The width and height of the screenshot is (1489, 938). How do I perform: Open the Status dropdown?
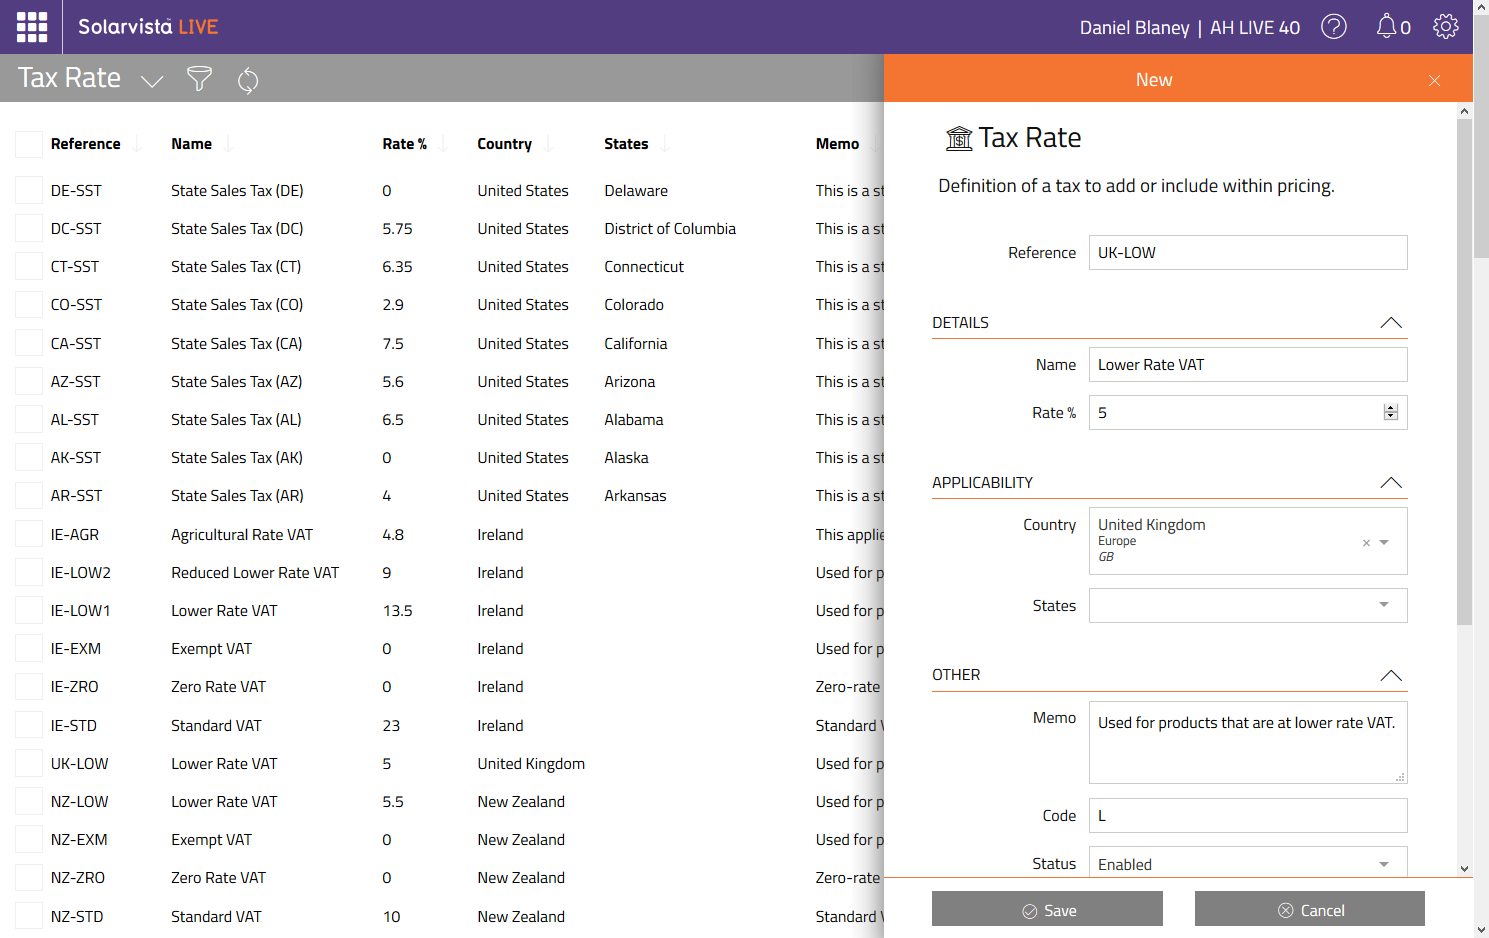[x=1248, y=863]
